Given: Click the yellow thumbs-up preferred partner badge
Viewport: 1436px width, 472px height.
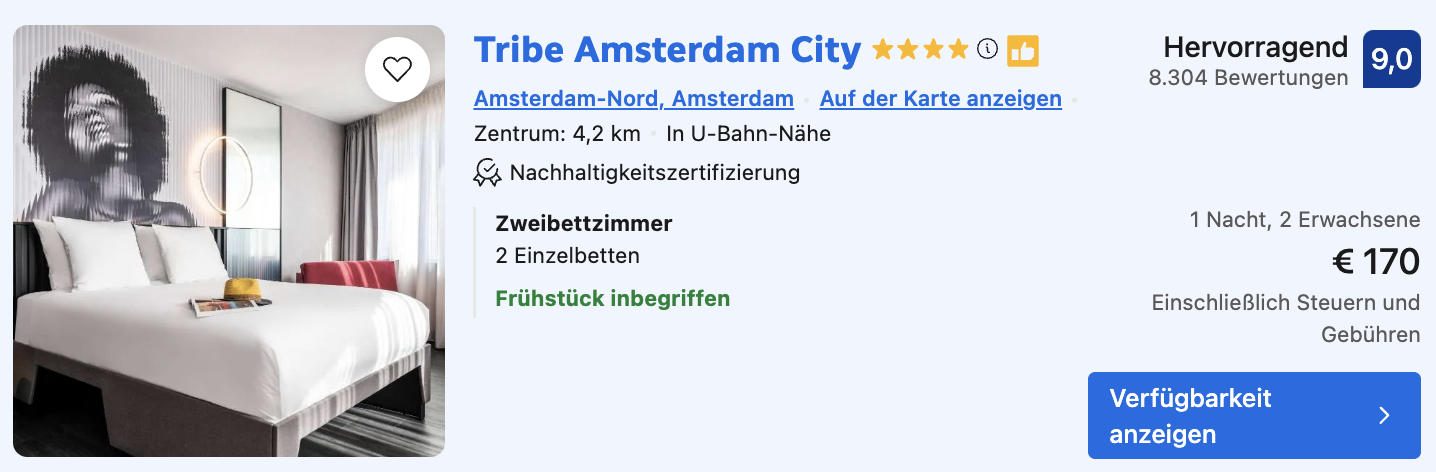Looking at the screenshot, I should 1023,51.
